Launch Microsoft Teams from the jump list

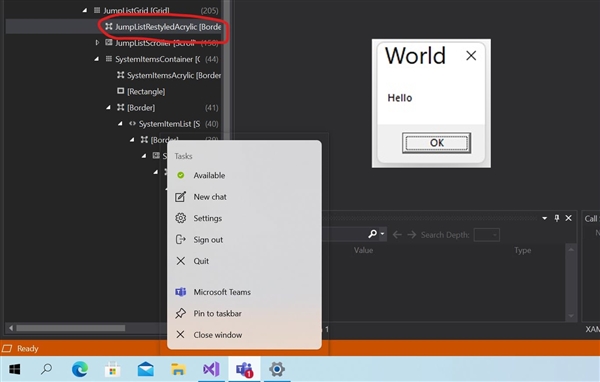tap(244, 292)
